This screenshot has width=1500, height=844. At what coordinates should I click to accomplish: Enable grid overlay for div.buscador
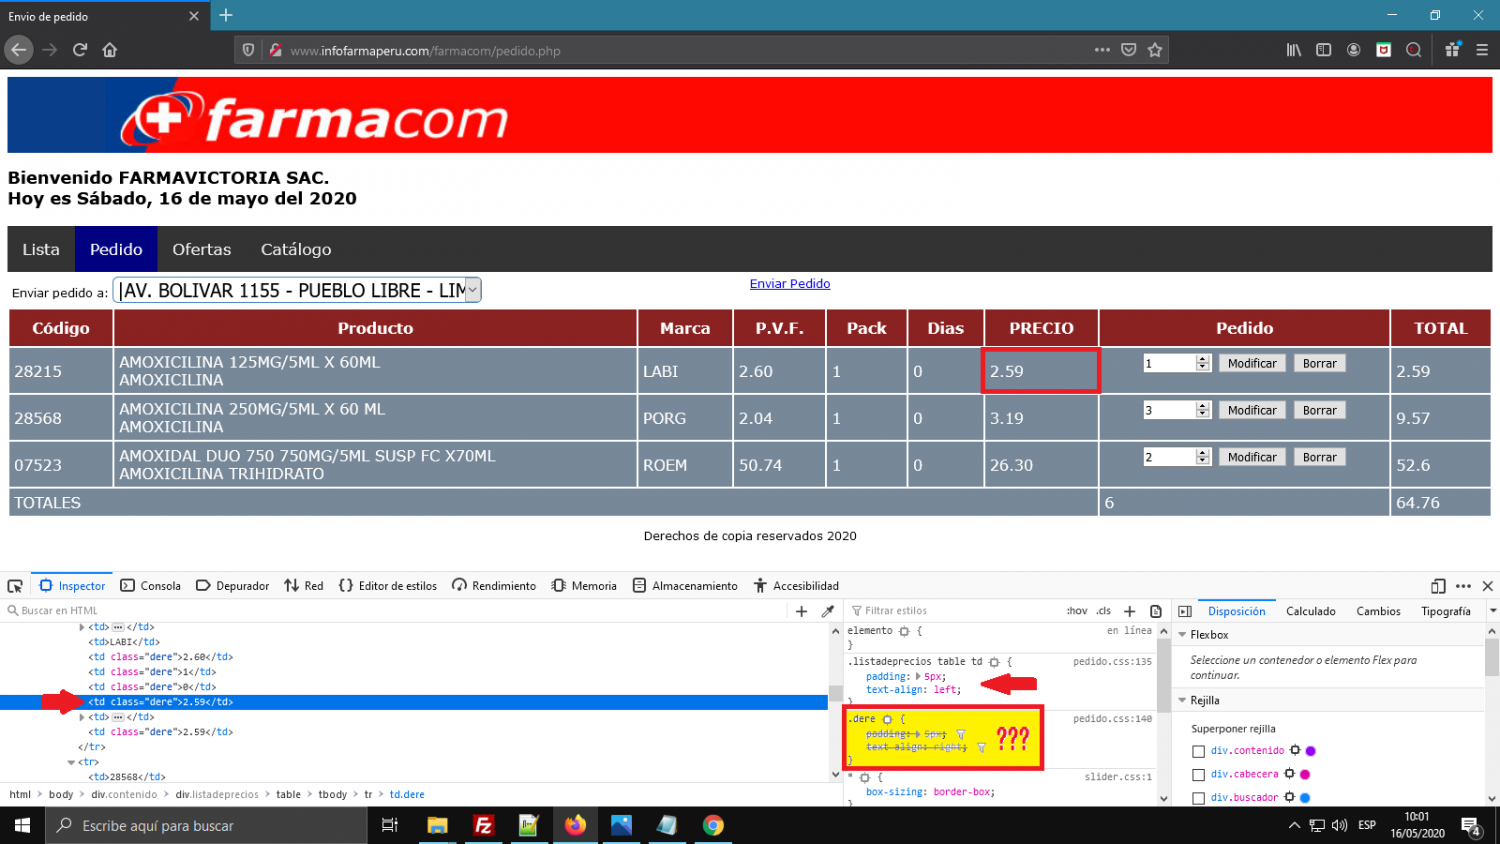tap(1198, 798)
